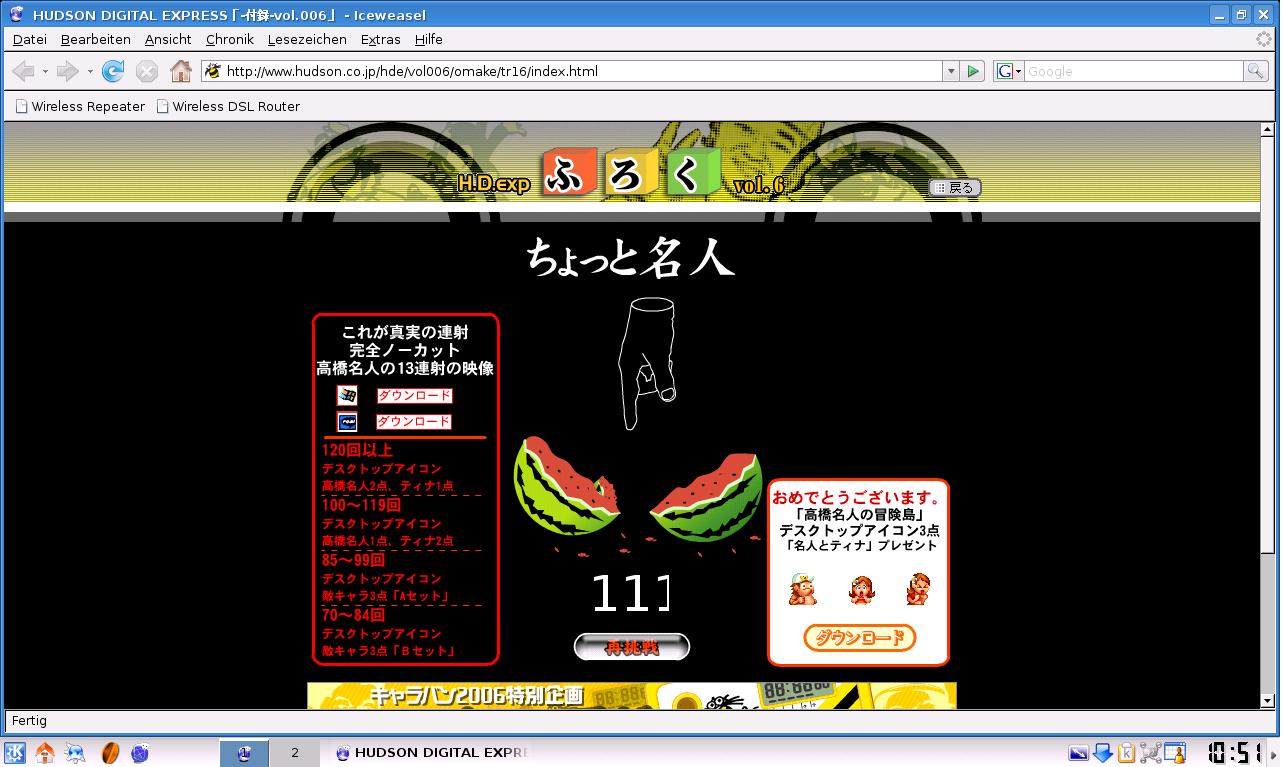Click the second video format icon
Viewport: 1284px width, 767px height.
pyautogui.click(x=347, y=421)
